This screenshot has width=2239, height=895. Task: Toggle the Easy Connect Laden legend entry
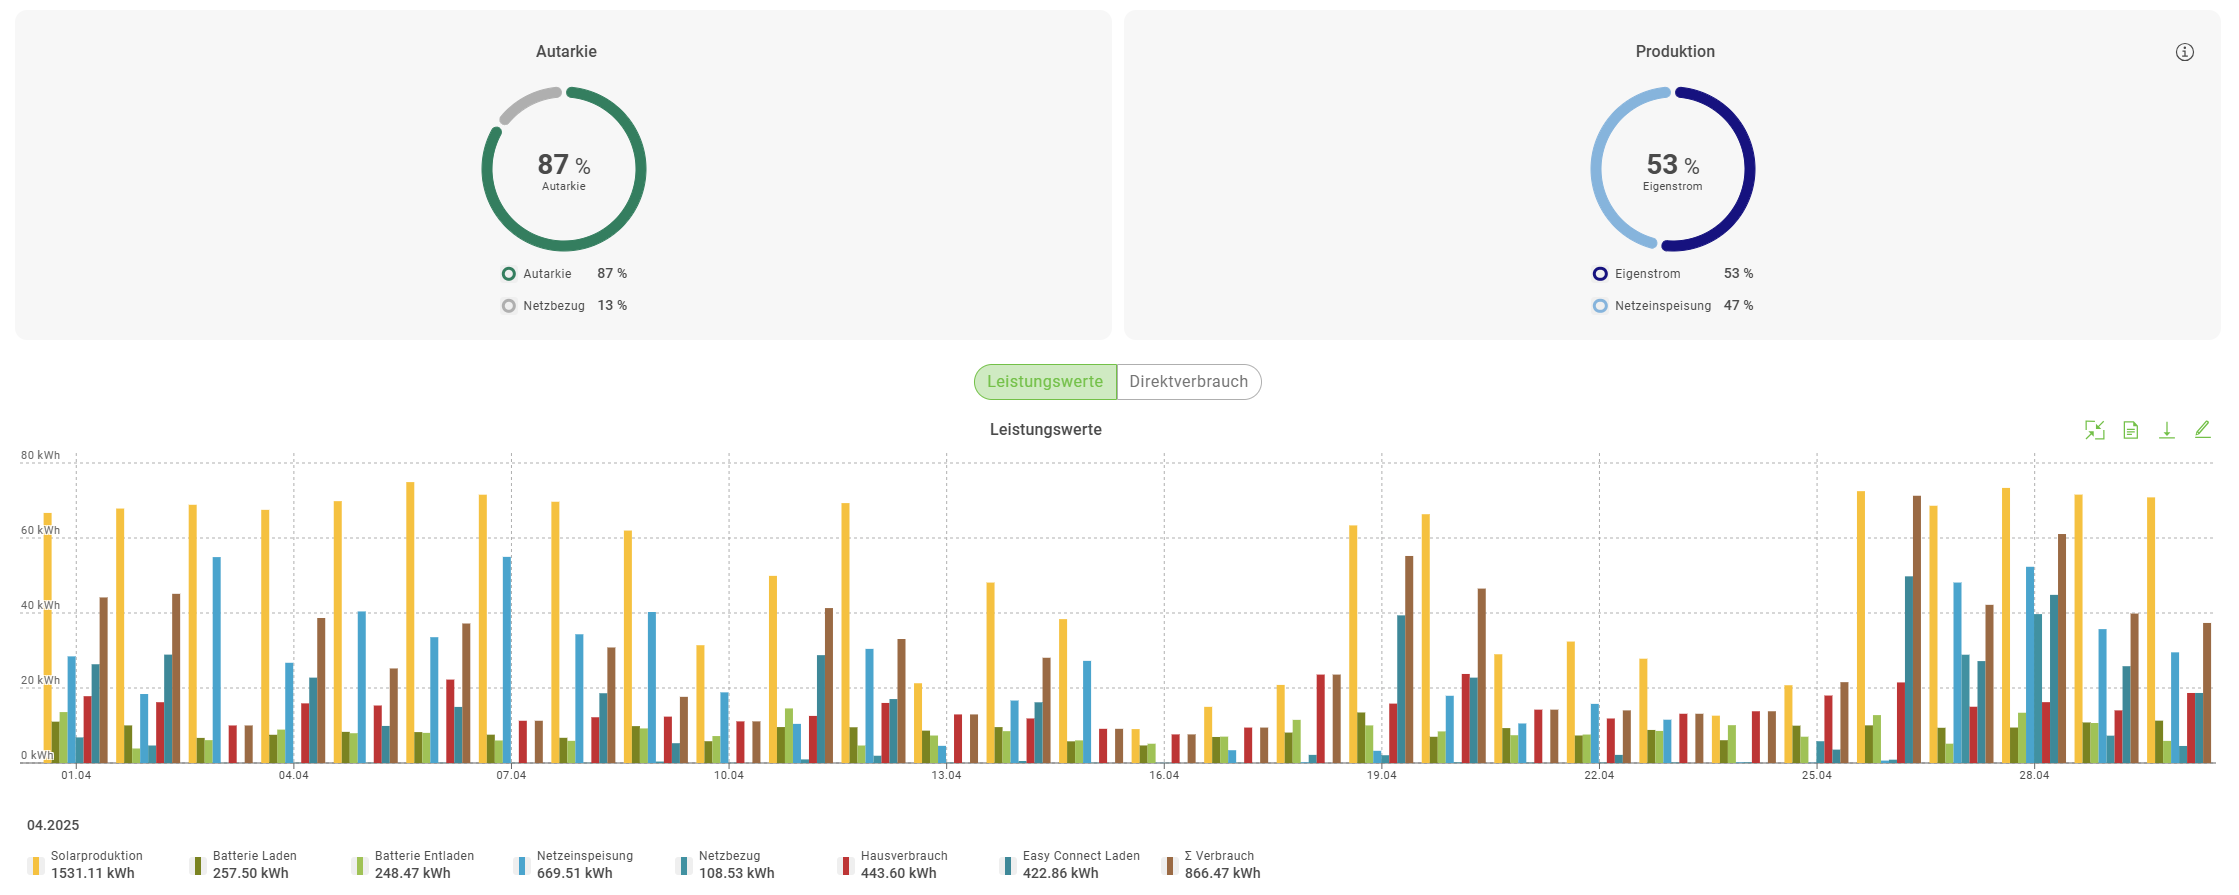1080,856
